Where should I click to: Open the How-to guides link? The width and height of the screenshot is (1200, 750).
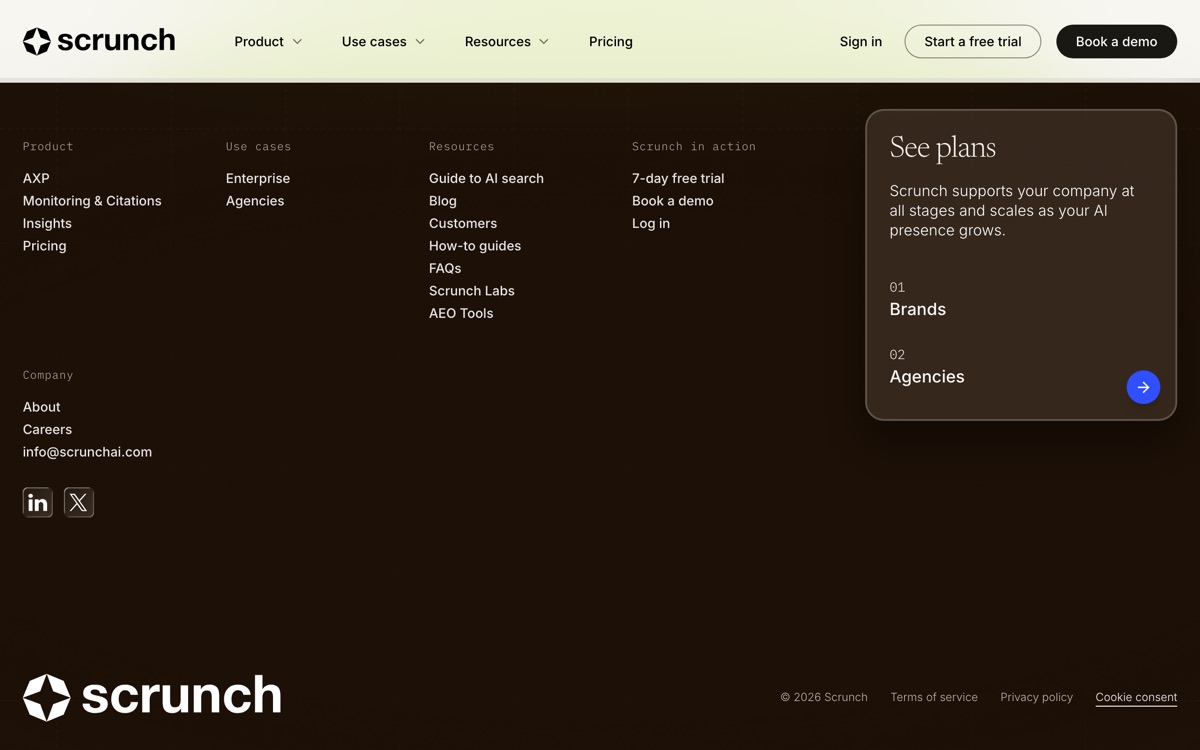click(x=475, y=246)
